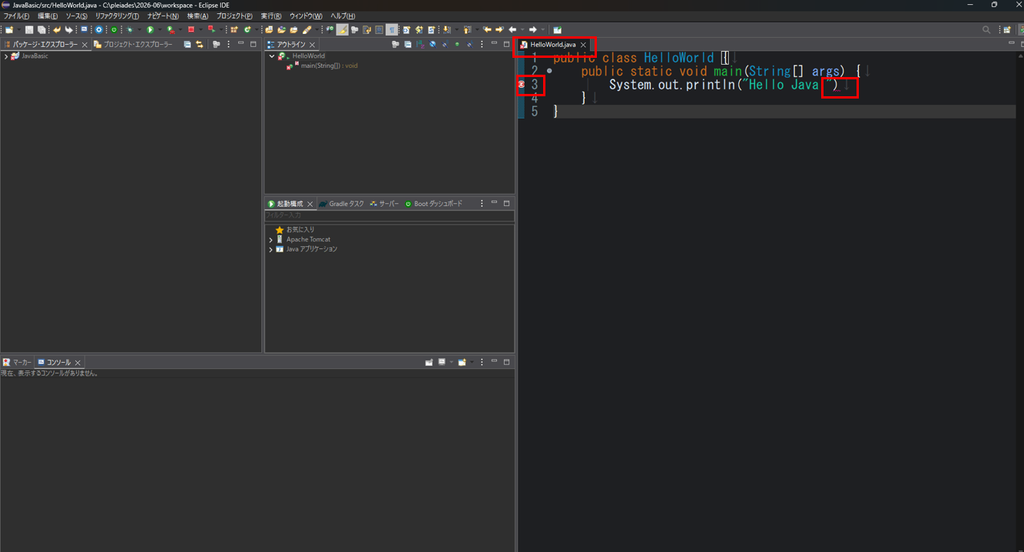The image size is (1024, 552).
Task: Click the Open Perspective icon at top right
Action: [1007, 29]
